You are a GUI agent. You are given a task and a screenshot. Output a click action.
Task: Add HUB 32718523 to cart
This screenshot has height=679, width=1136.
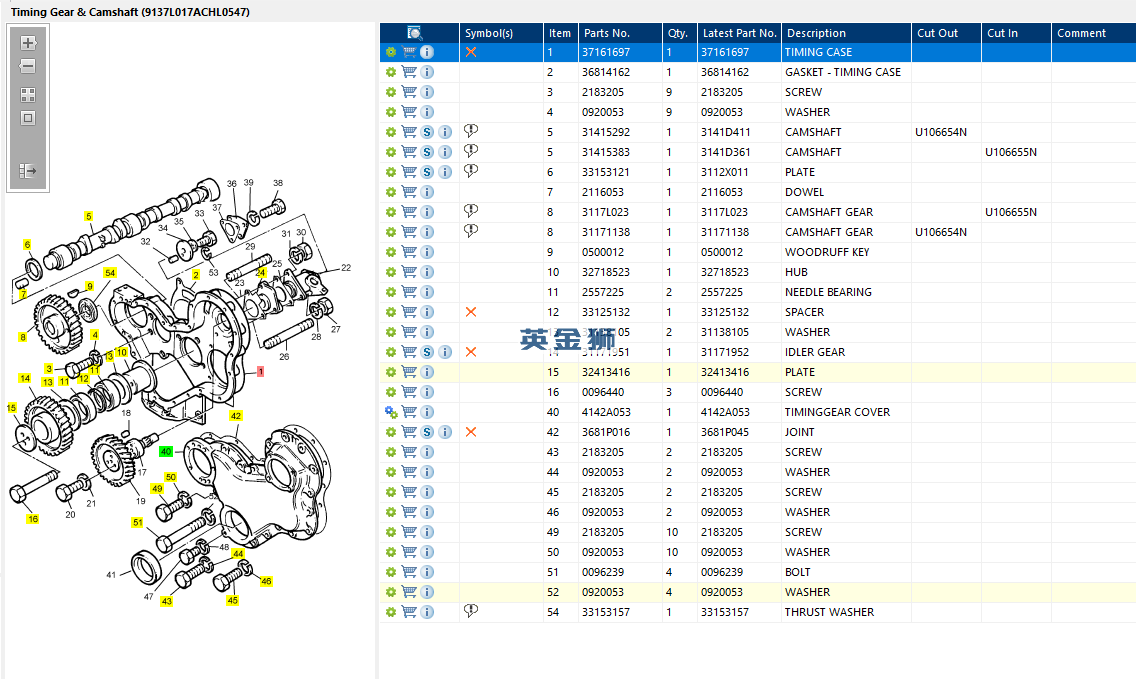409,272
